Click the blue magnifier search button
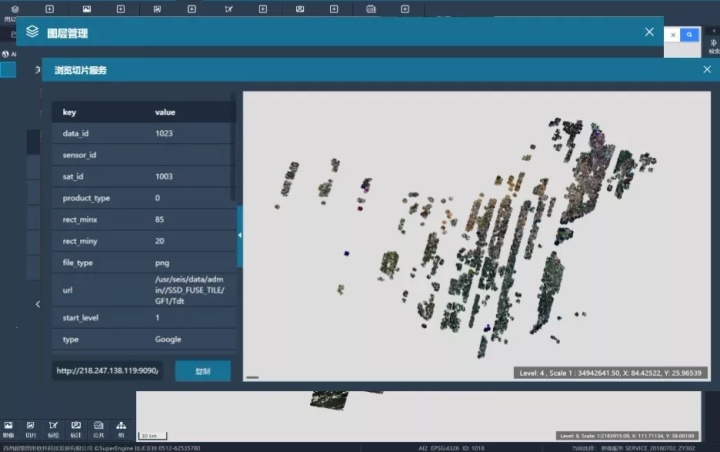The width and height of the screenshot is (720, 452). (x=689, y=34)
